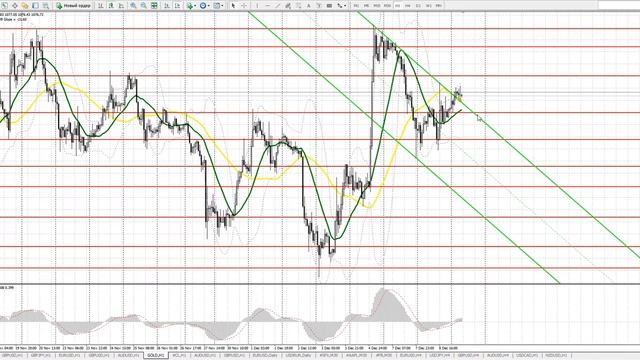Open the EURUSD,Daily chart tab

pyautogui.click(x=264, y=356)
